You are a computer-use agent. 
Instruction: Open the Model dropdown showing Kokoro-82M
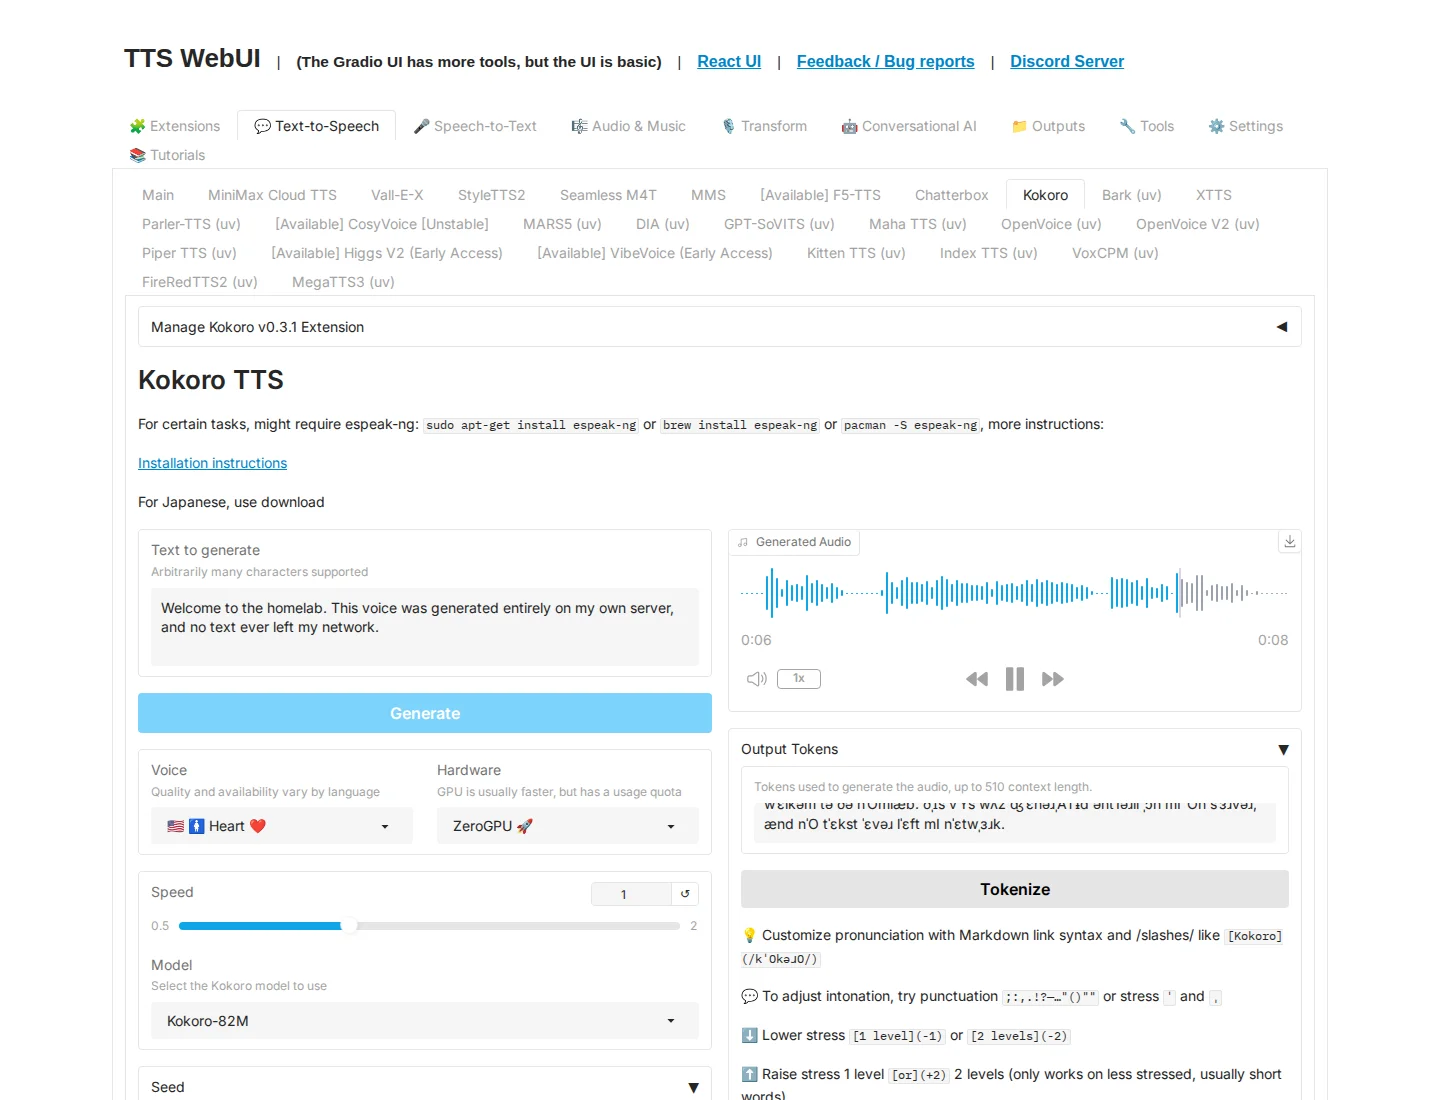click(x=425, y=1021)
